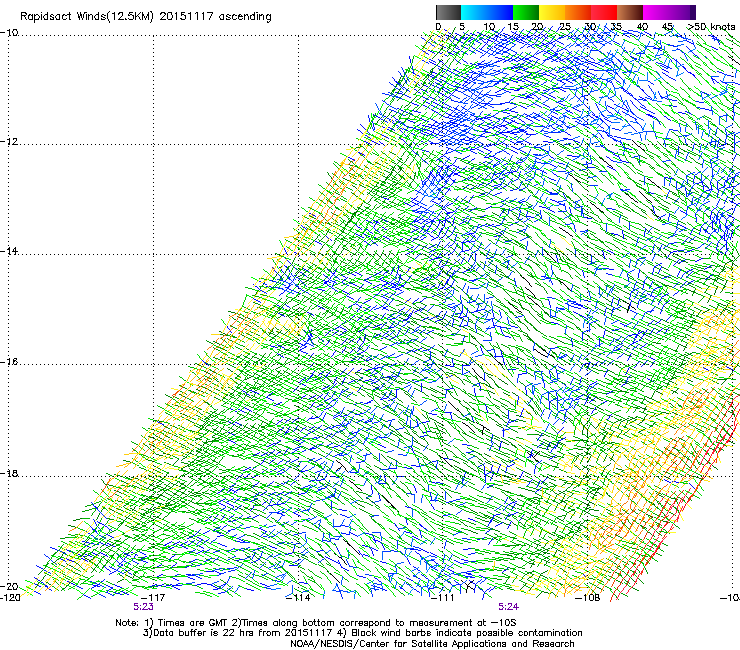This screenshot has width=740, height=650.
Task: Click the brown 35-40 knots legend segment
Action: pyautogui.click(x=630, y=12)
